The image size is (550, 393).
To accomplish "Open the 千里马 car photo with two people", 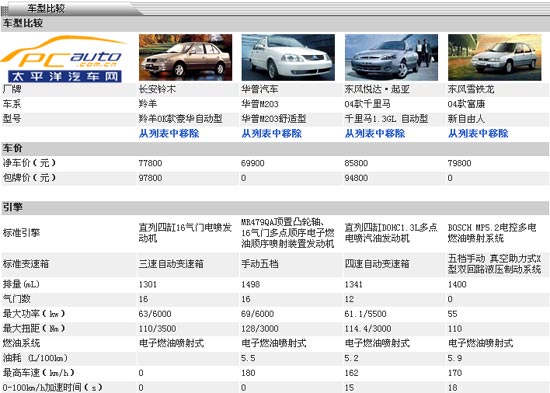I will 391,57.
